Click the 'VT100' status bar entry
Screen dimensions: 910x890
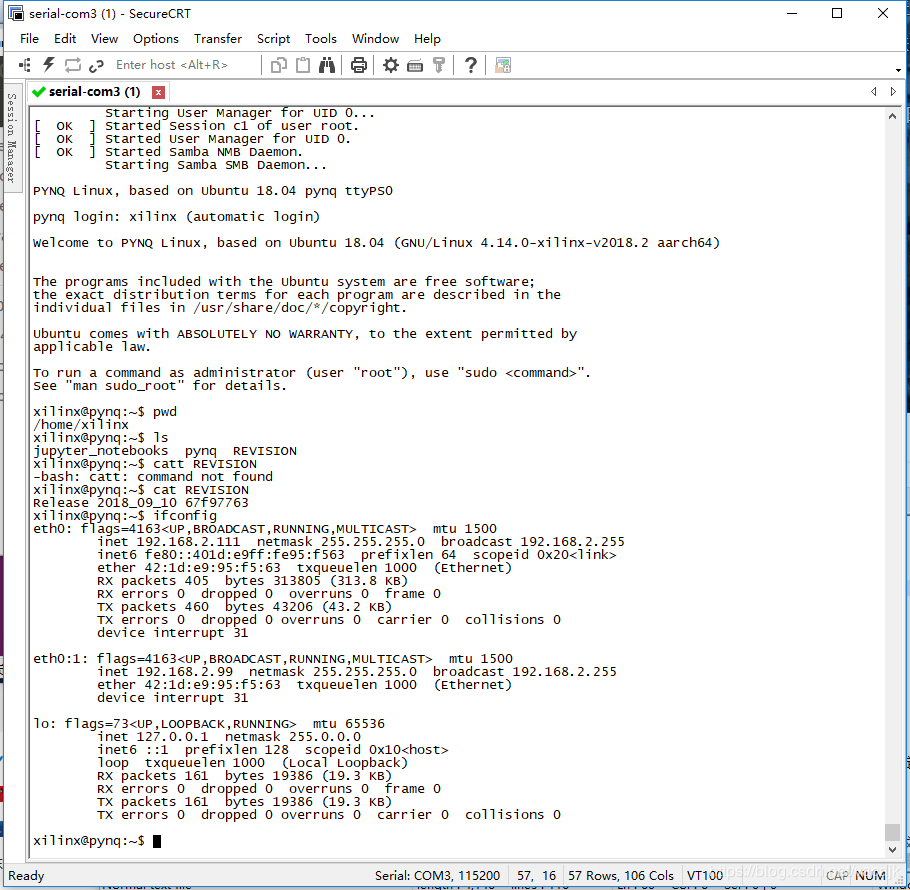click(x=705, y=875)
